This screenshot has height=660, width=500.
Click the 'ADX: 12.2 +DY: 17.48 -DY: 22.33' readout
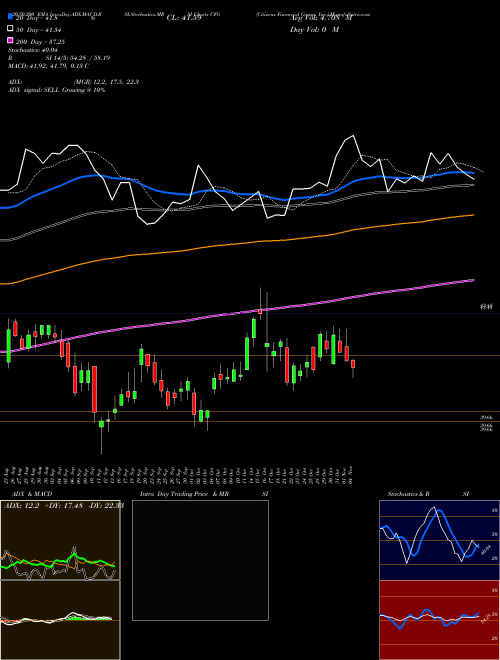coord(63,506)
